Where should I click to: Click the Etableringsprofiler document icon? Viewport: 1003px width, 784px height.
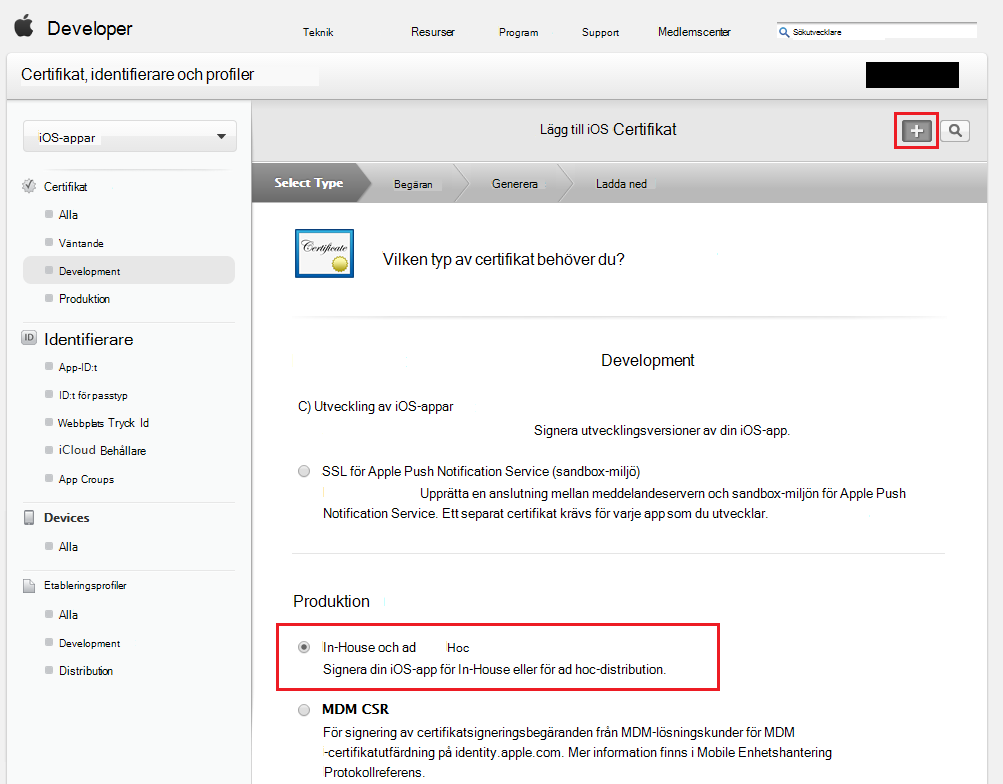coord(28,587)
